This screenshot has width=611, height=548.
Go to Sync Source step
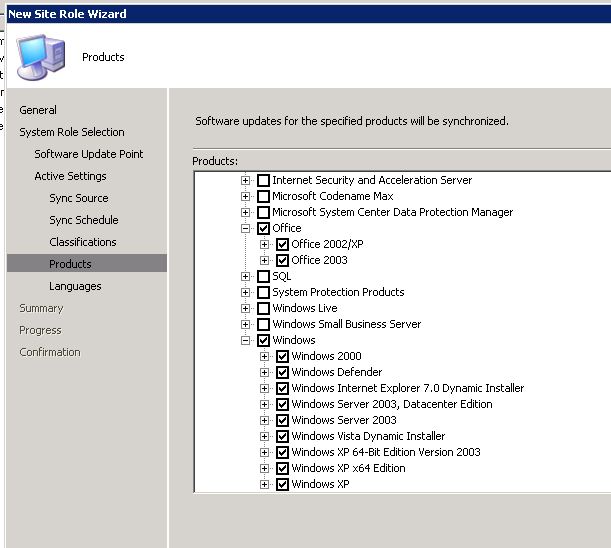(x=79, y=198)
